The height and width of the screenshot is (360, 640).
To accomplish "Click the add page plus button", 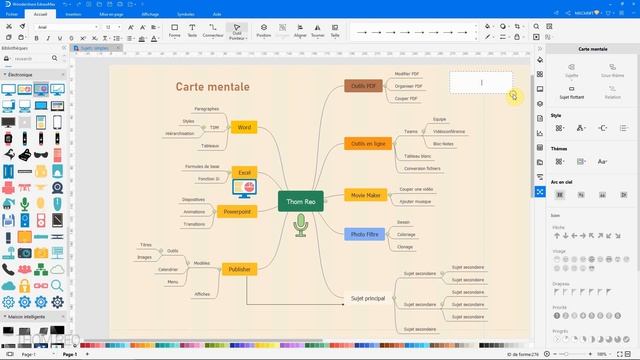I will (x=87, y=354).
